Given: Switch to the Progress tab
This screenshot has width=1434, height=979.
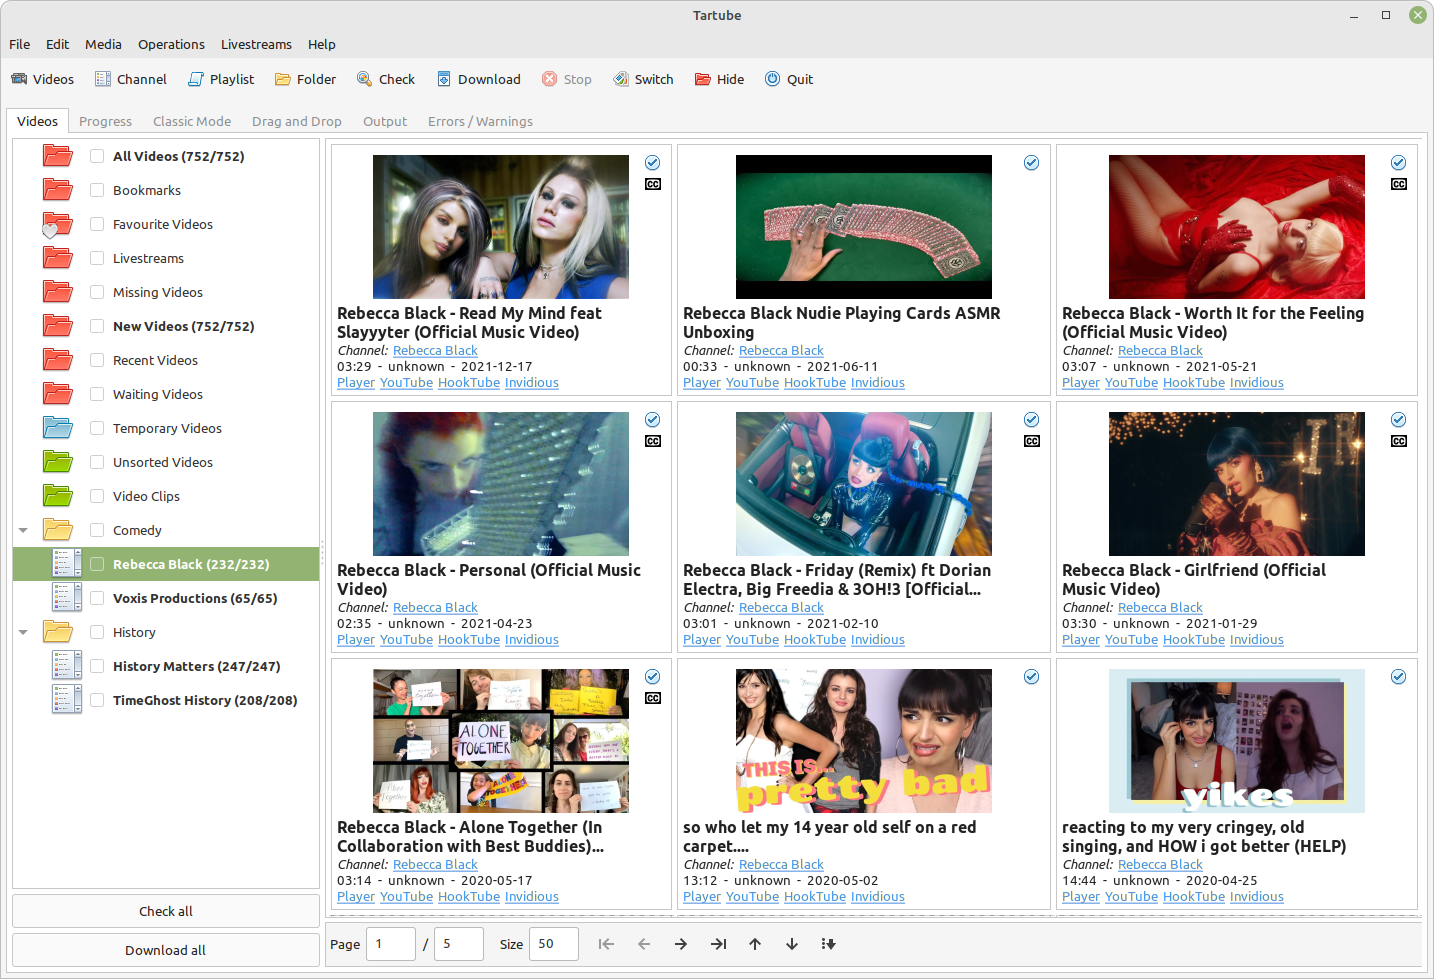Looking at the screenshot, I should [x=105, y=121].
